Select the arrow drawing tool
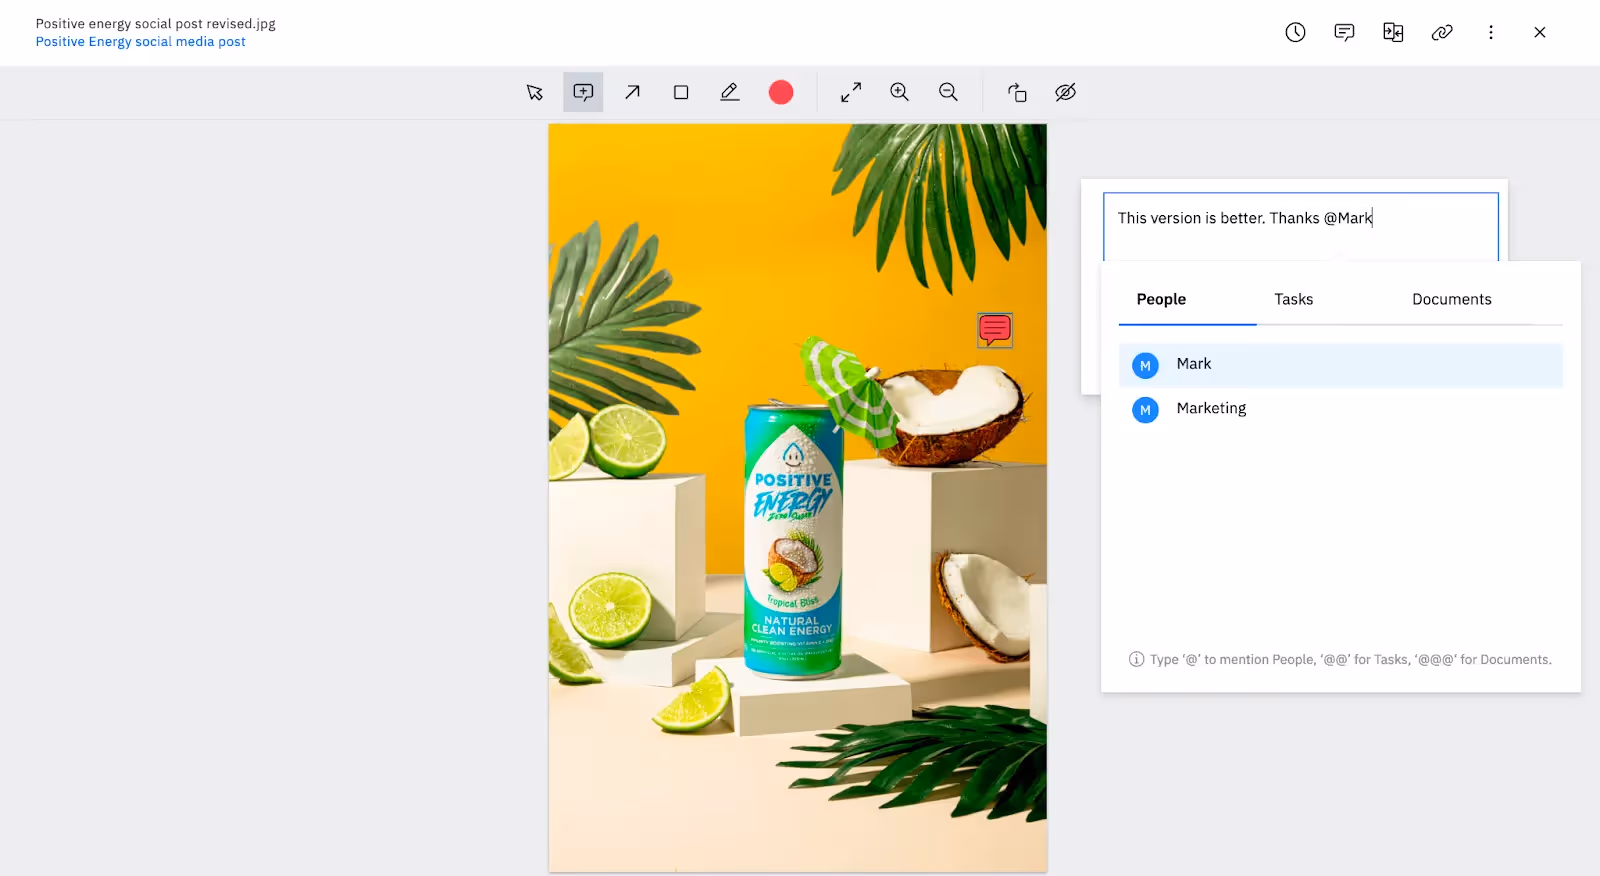The width and height of the screenshot is (1600, 876). pyautogui.click(x=632, y=92)
